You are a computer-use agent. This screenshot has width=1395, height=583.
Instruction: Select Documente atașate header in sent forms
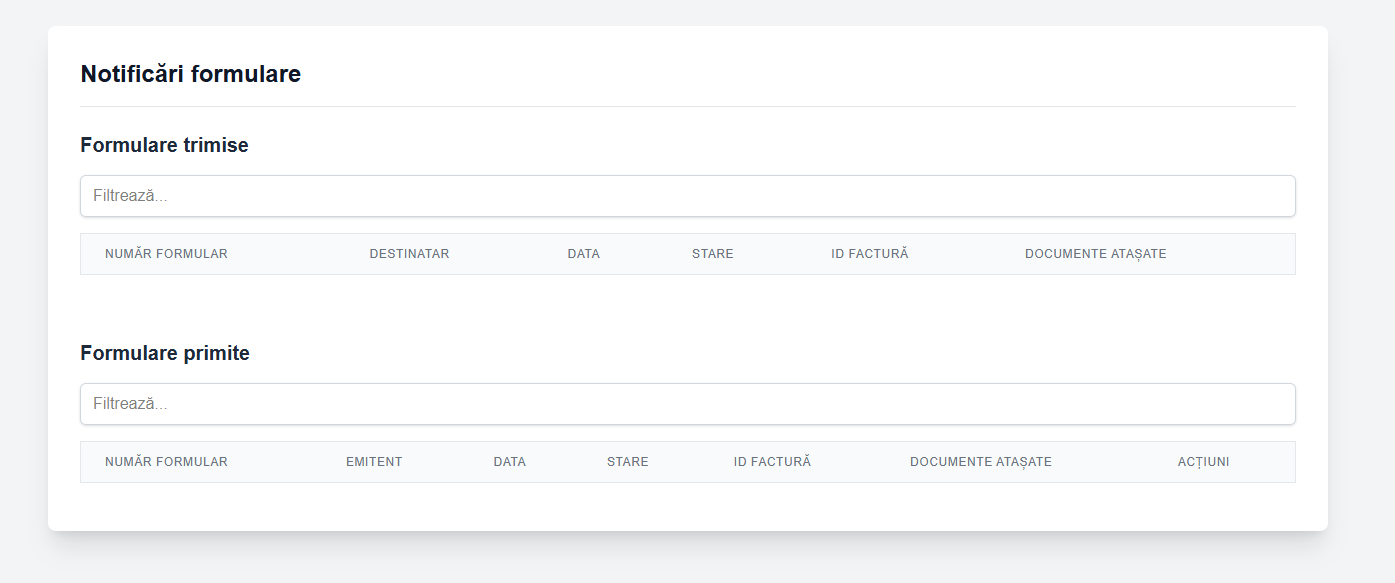point(1095,254)
